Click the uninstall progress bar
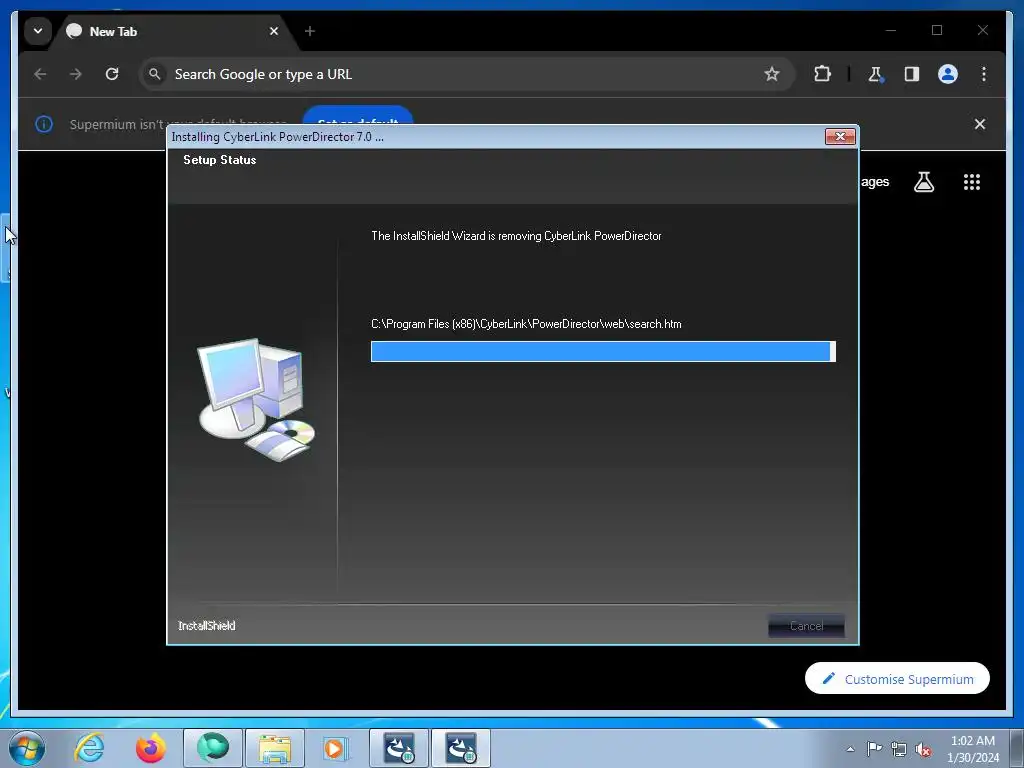This screenshot has width=1024, height=768. tap(603, 351)
